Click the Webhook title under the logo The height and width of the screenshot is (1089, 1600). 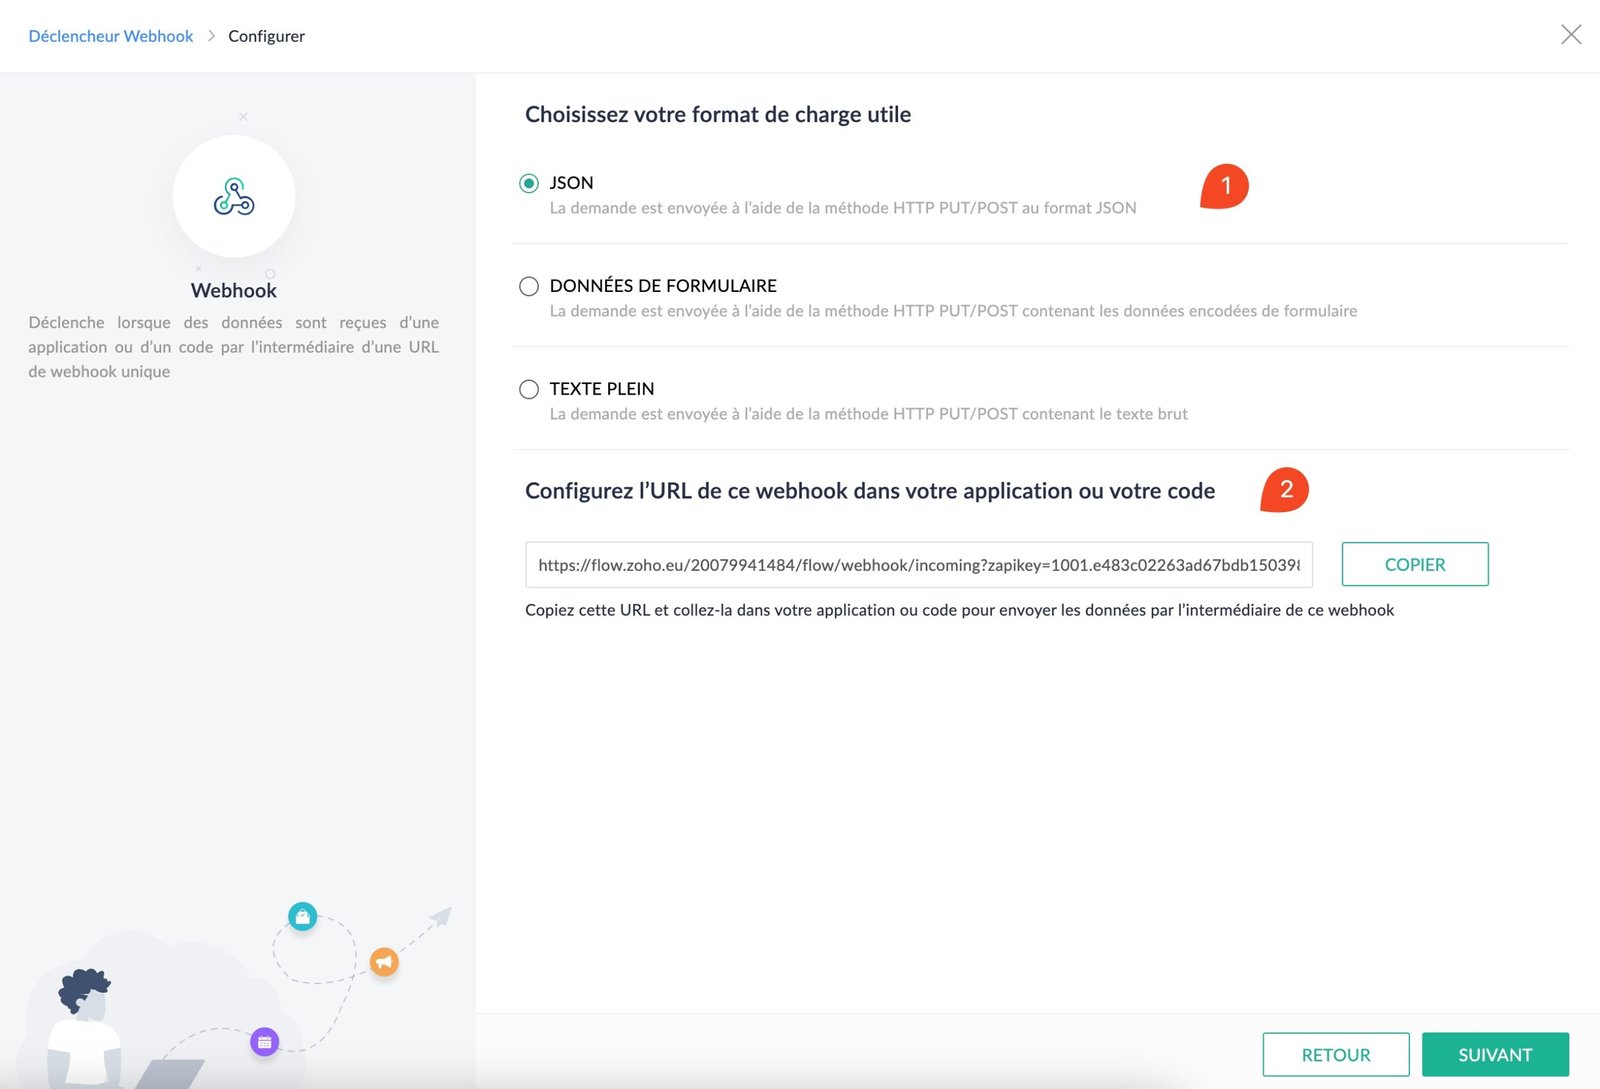[x=234, y=291]
